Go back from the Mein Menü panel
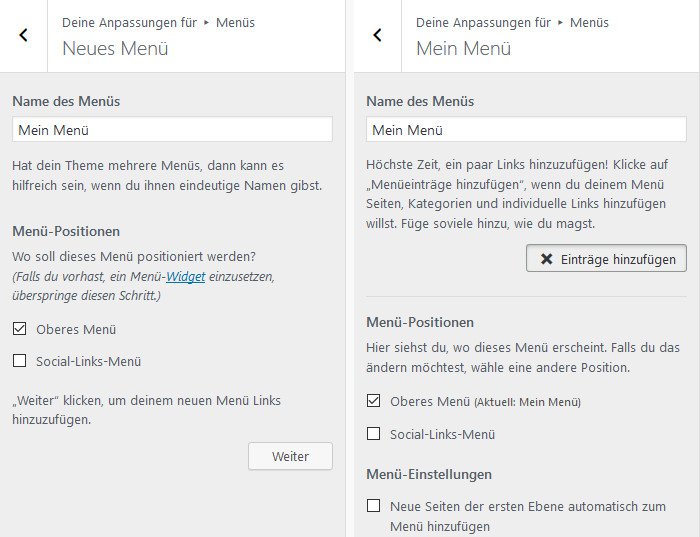The image size is (700, 537). point(377,35)
